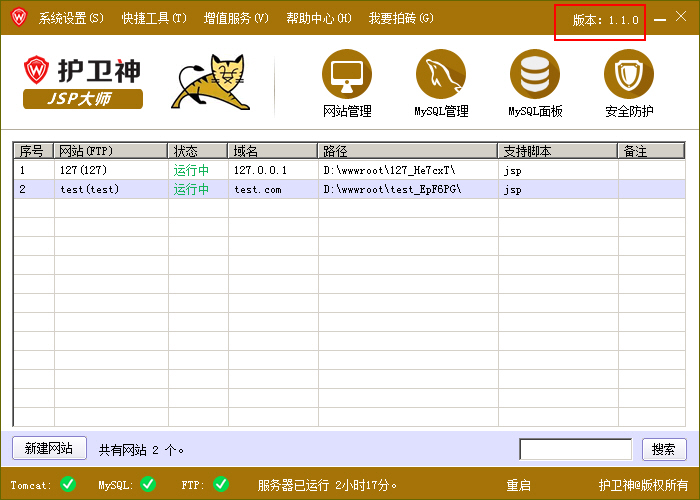Click the Tomcat cat logo
This screenshot has height=500, width=700.
tap(211, 82)
